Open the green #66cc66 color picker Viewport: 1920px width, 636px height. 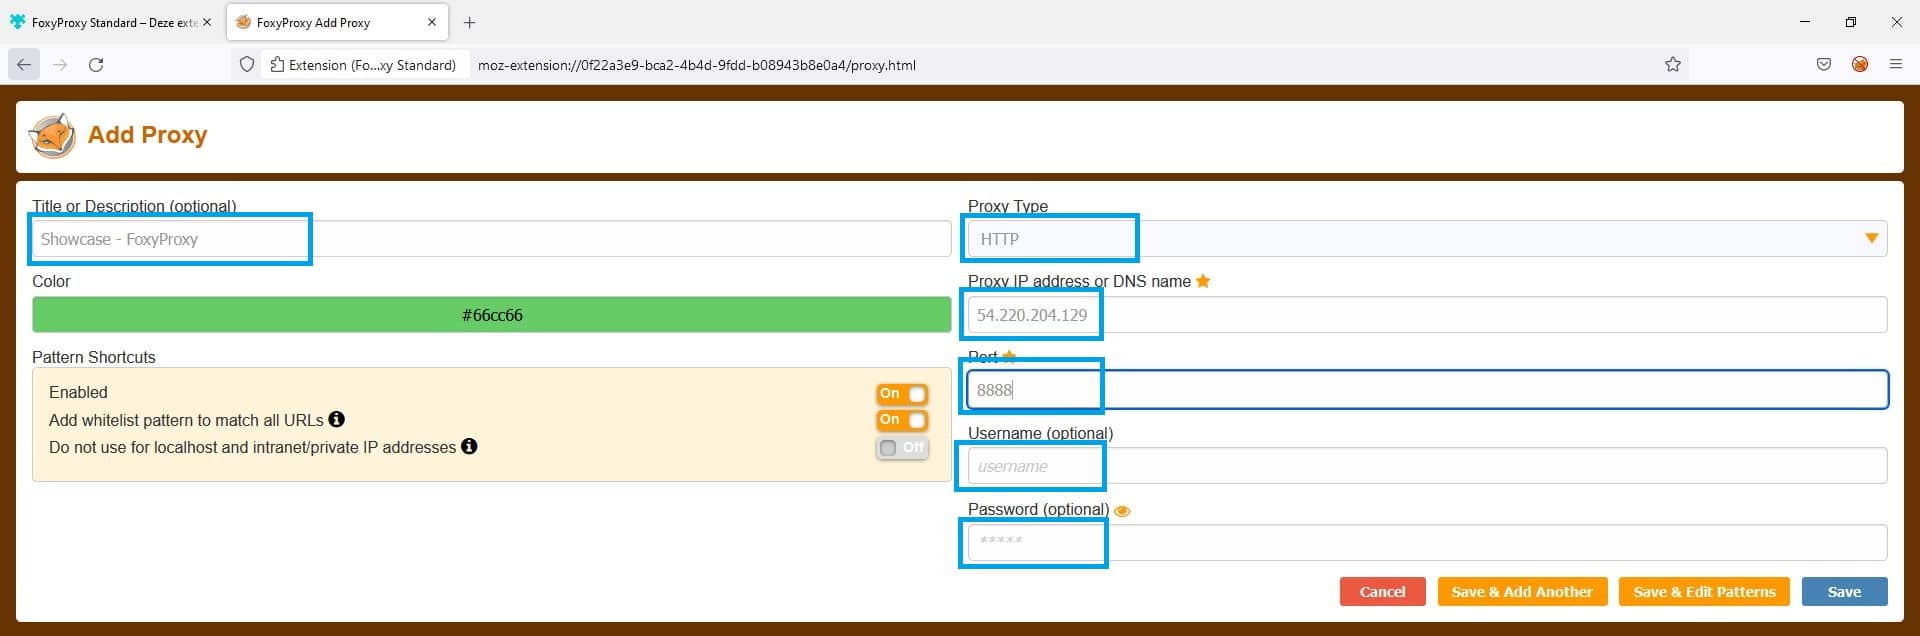click(x=491, y=315)
